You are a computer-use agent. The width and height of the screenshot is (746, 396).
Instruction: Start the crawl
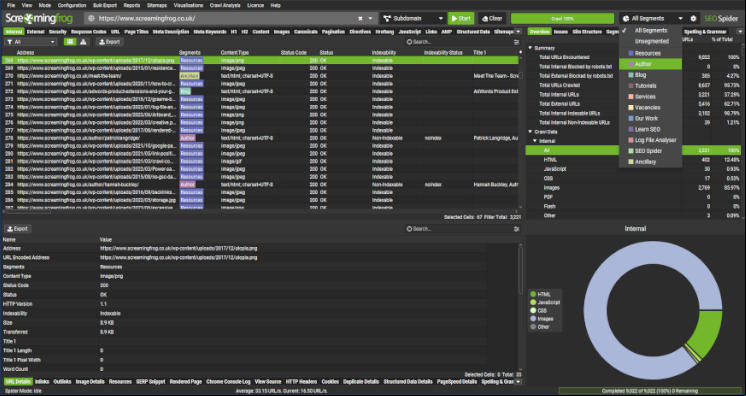(461, 19)
